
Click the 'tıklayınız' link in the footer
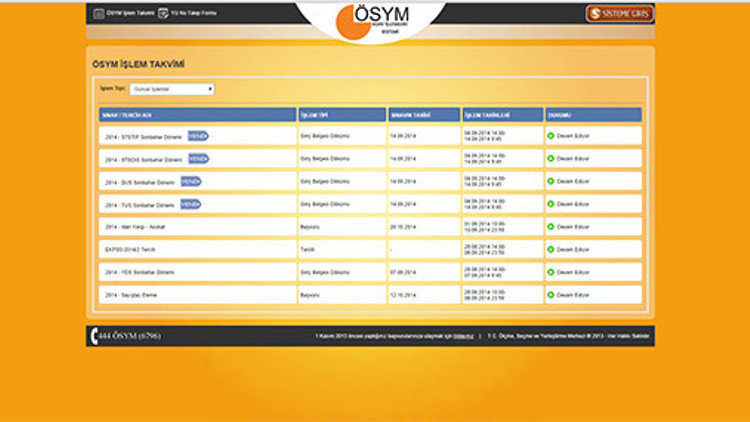[463, 336]
